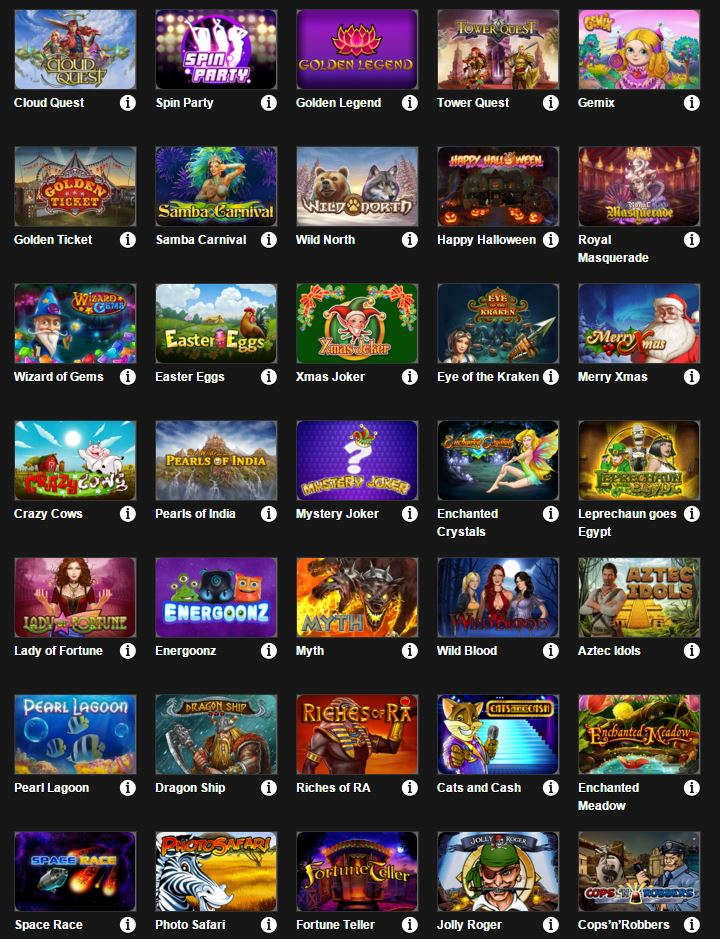
Task: Click the Samba Carnival title text
Action: (201, 240)
